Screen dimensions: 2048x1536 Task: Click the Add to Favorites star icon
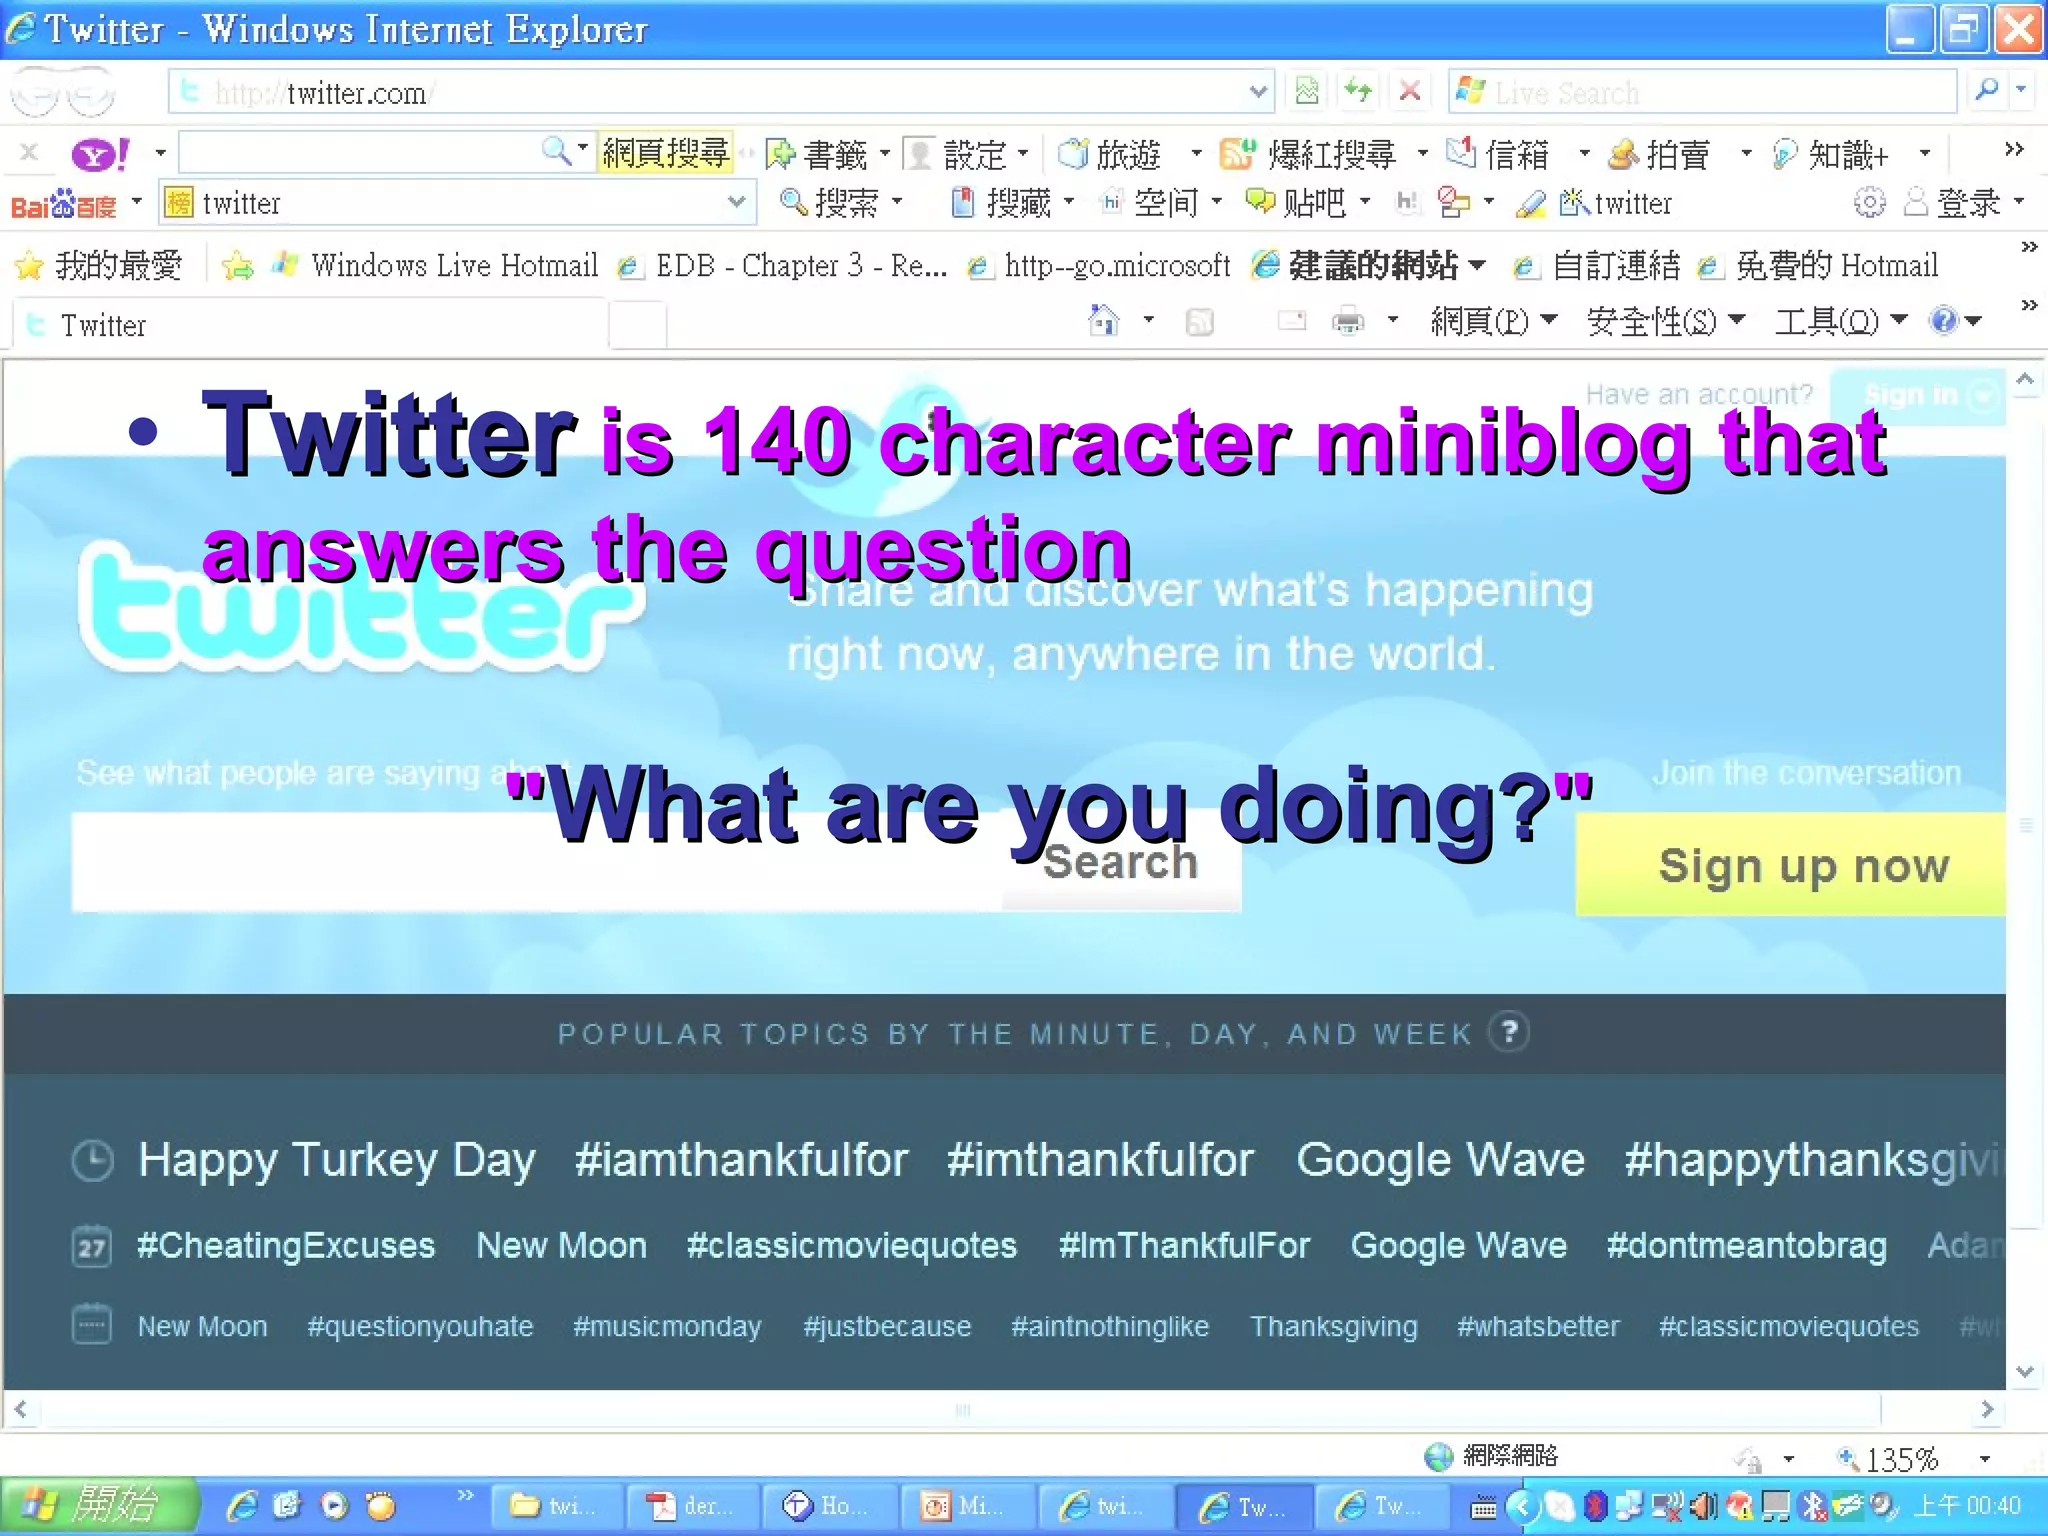(x=238, y=266)
